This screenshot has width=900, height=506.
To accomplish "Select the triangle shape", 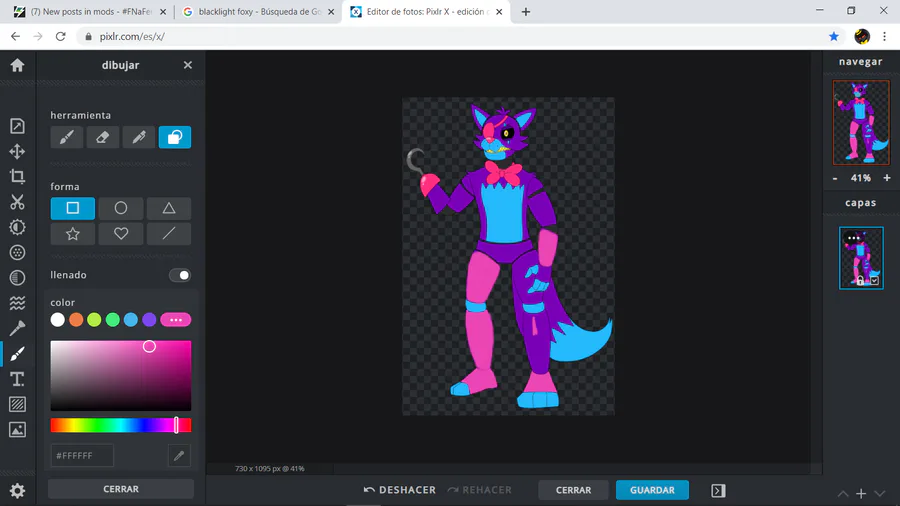I will 169,208.
